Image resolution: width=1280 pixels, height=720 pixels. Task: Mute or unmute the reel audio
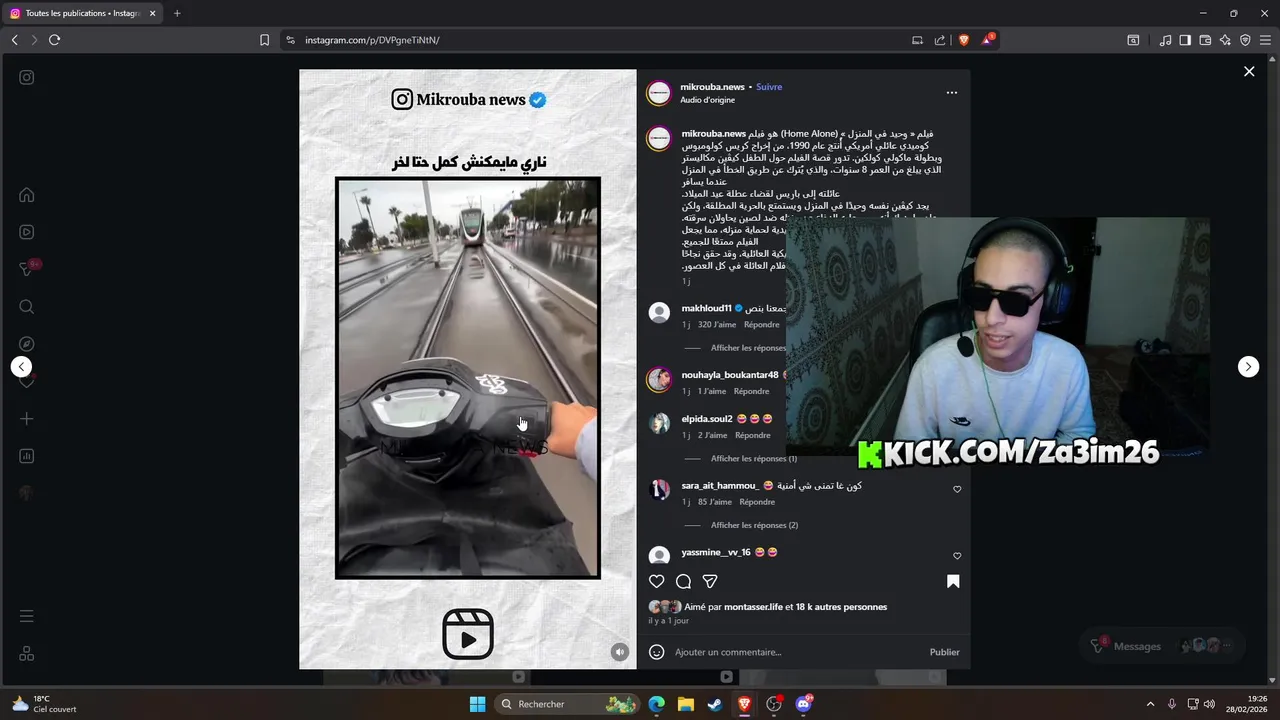pos(620,652)
